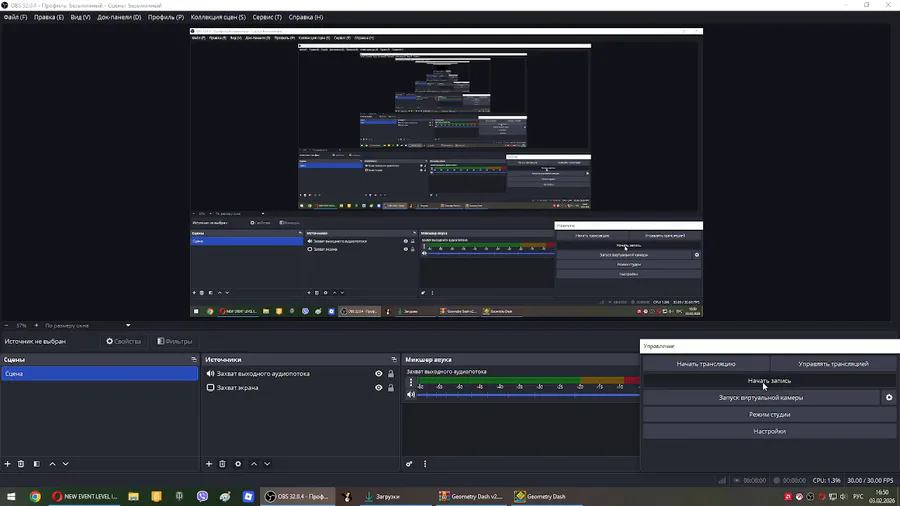Open scene filters icon in Scenes toolbar
This screenshot has width=900, height=506.
point(37,464)
